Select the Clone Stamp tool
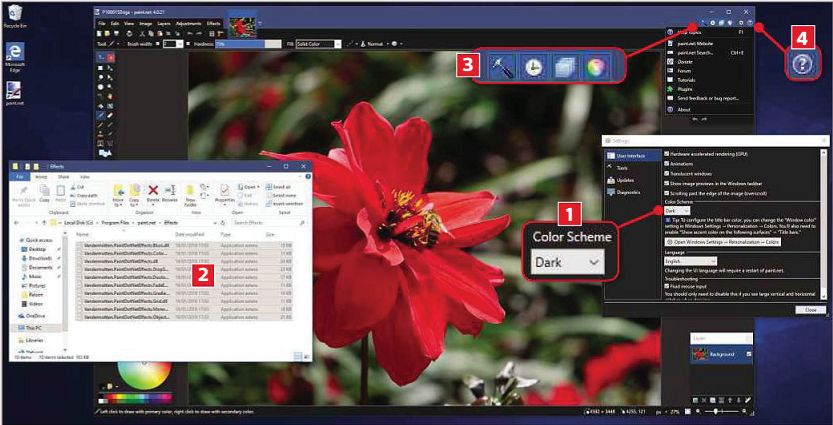Image resolution: width=833 pixels, height=425 pixels. point(100,134)
